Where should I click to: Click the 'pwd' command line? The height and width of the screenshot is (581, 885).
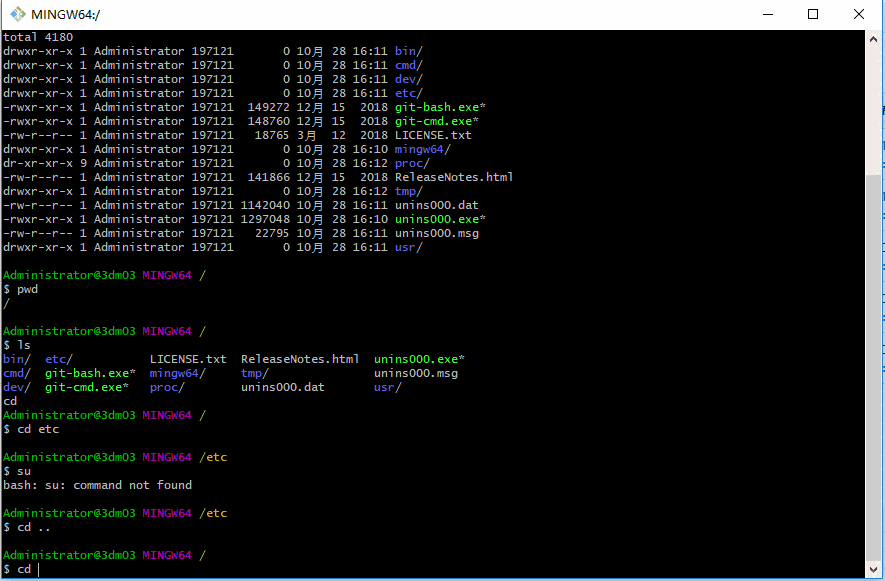27,289
